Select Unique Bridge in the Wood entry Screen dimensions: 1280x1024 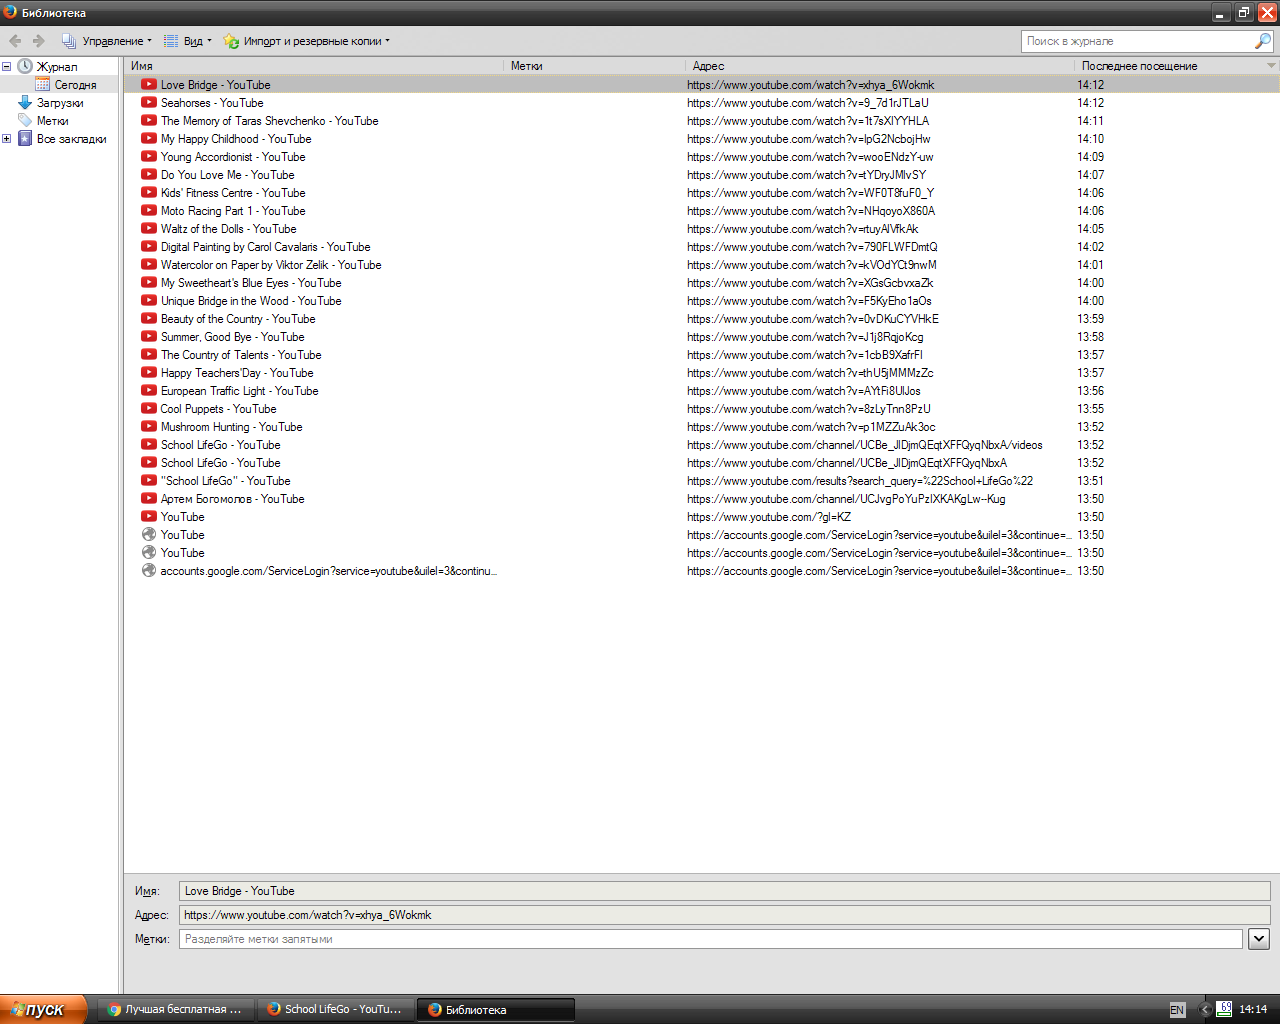click(251, 301)
